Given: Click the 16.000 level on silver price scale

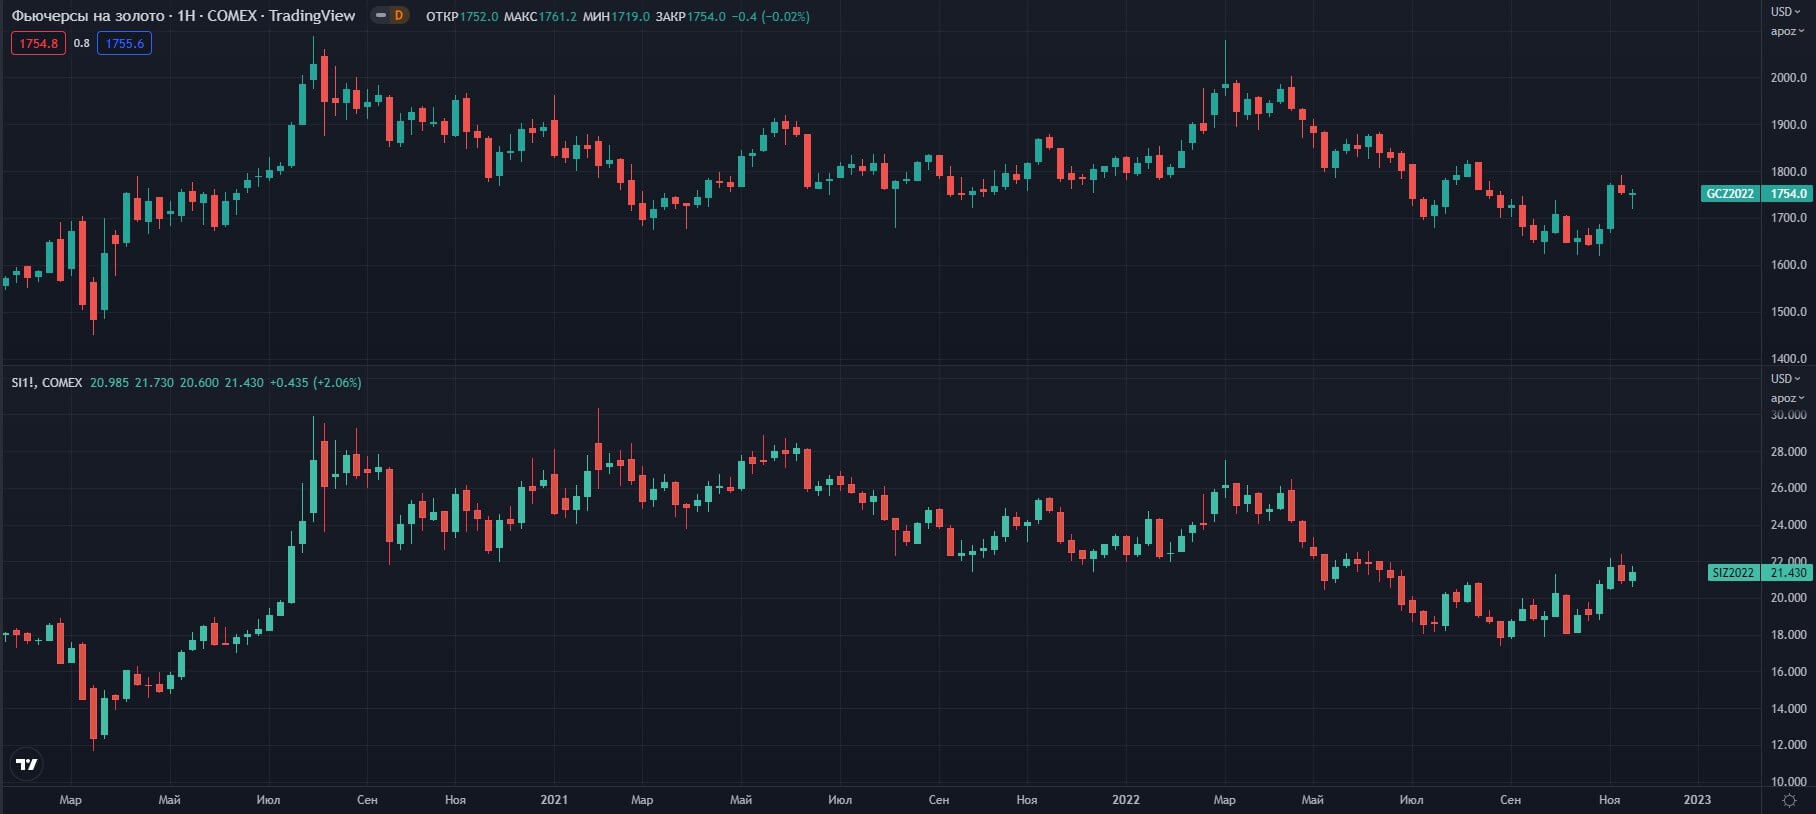Looking at the screenshot, I should click(x=1788, y=672).
